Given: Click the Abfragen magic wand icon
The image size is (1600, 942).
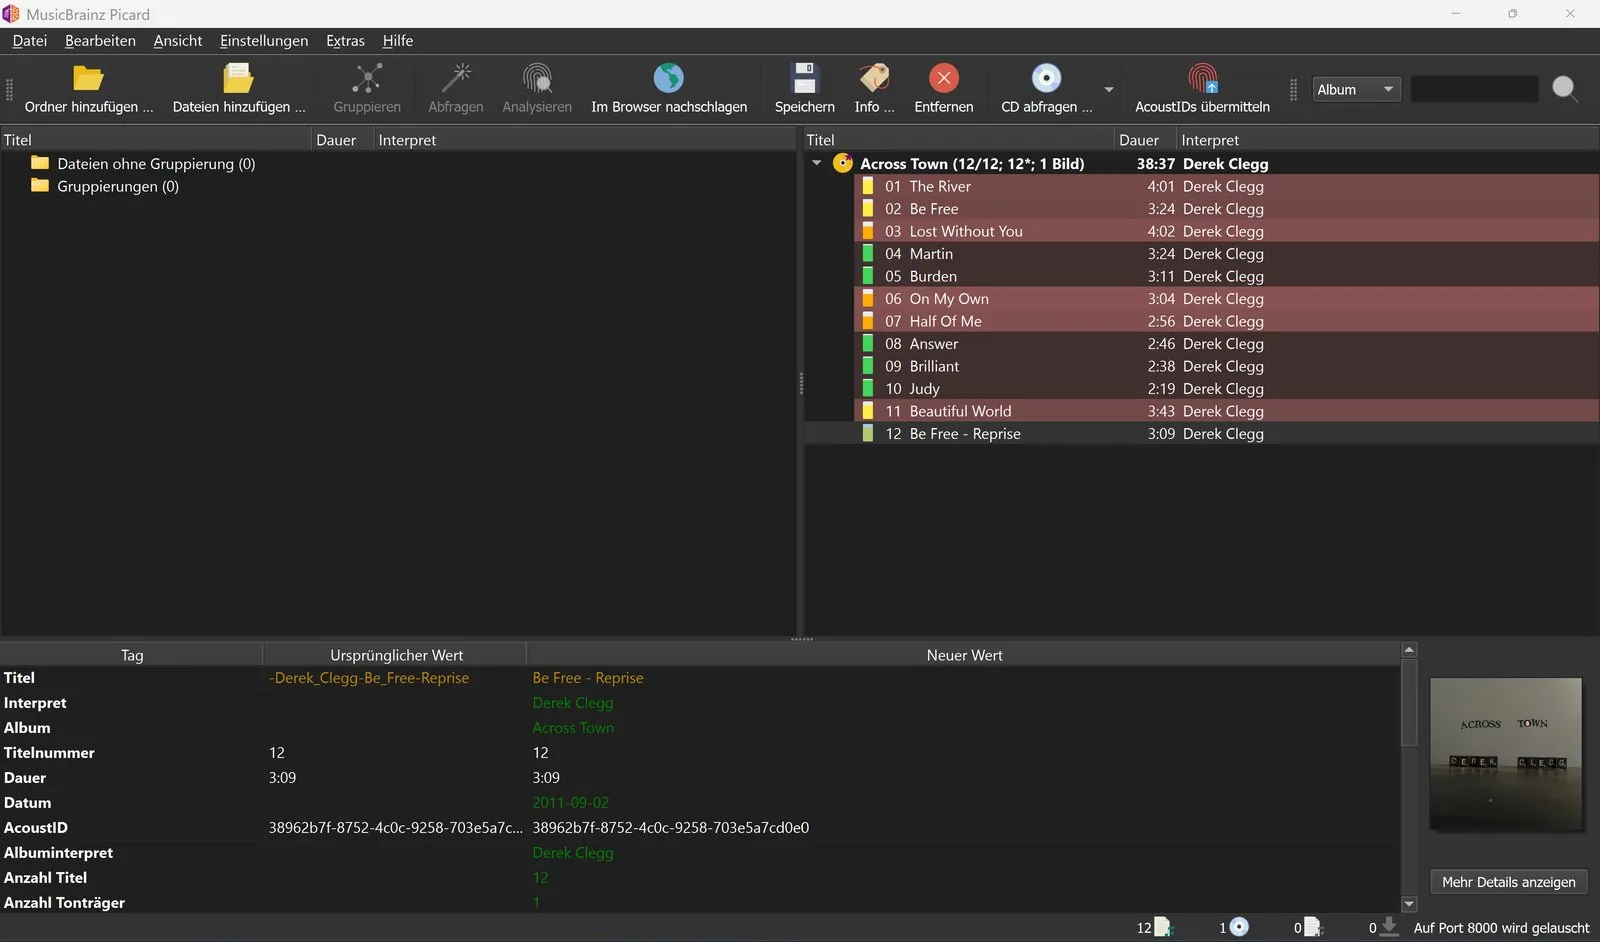Looking at the screenshot, I should click(456, 78).
